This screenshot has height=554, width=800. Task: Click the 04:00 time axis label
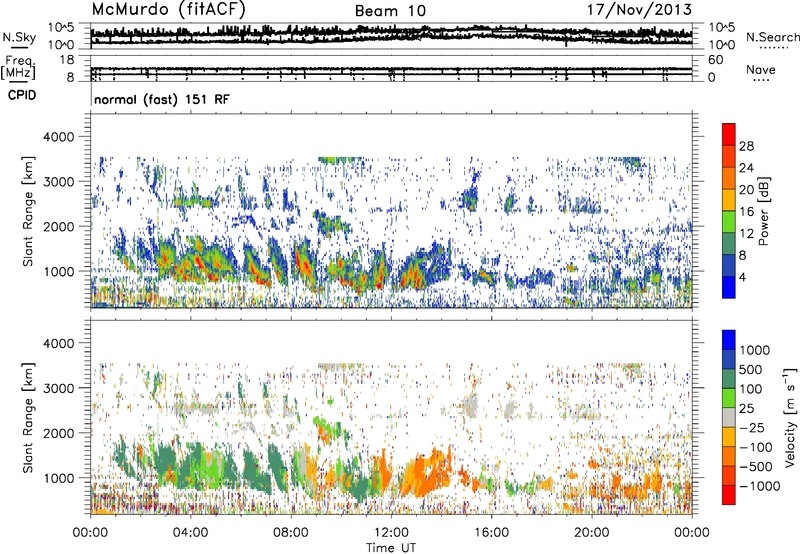click(190, 533)
